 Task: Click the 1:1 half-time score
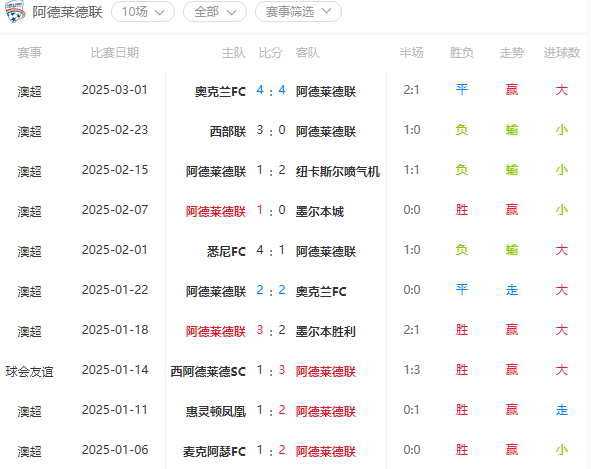[x=411, y=170]
